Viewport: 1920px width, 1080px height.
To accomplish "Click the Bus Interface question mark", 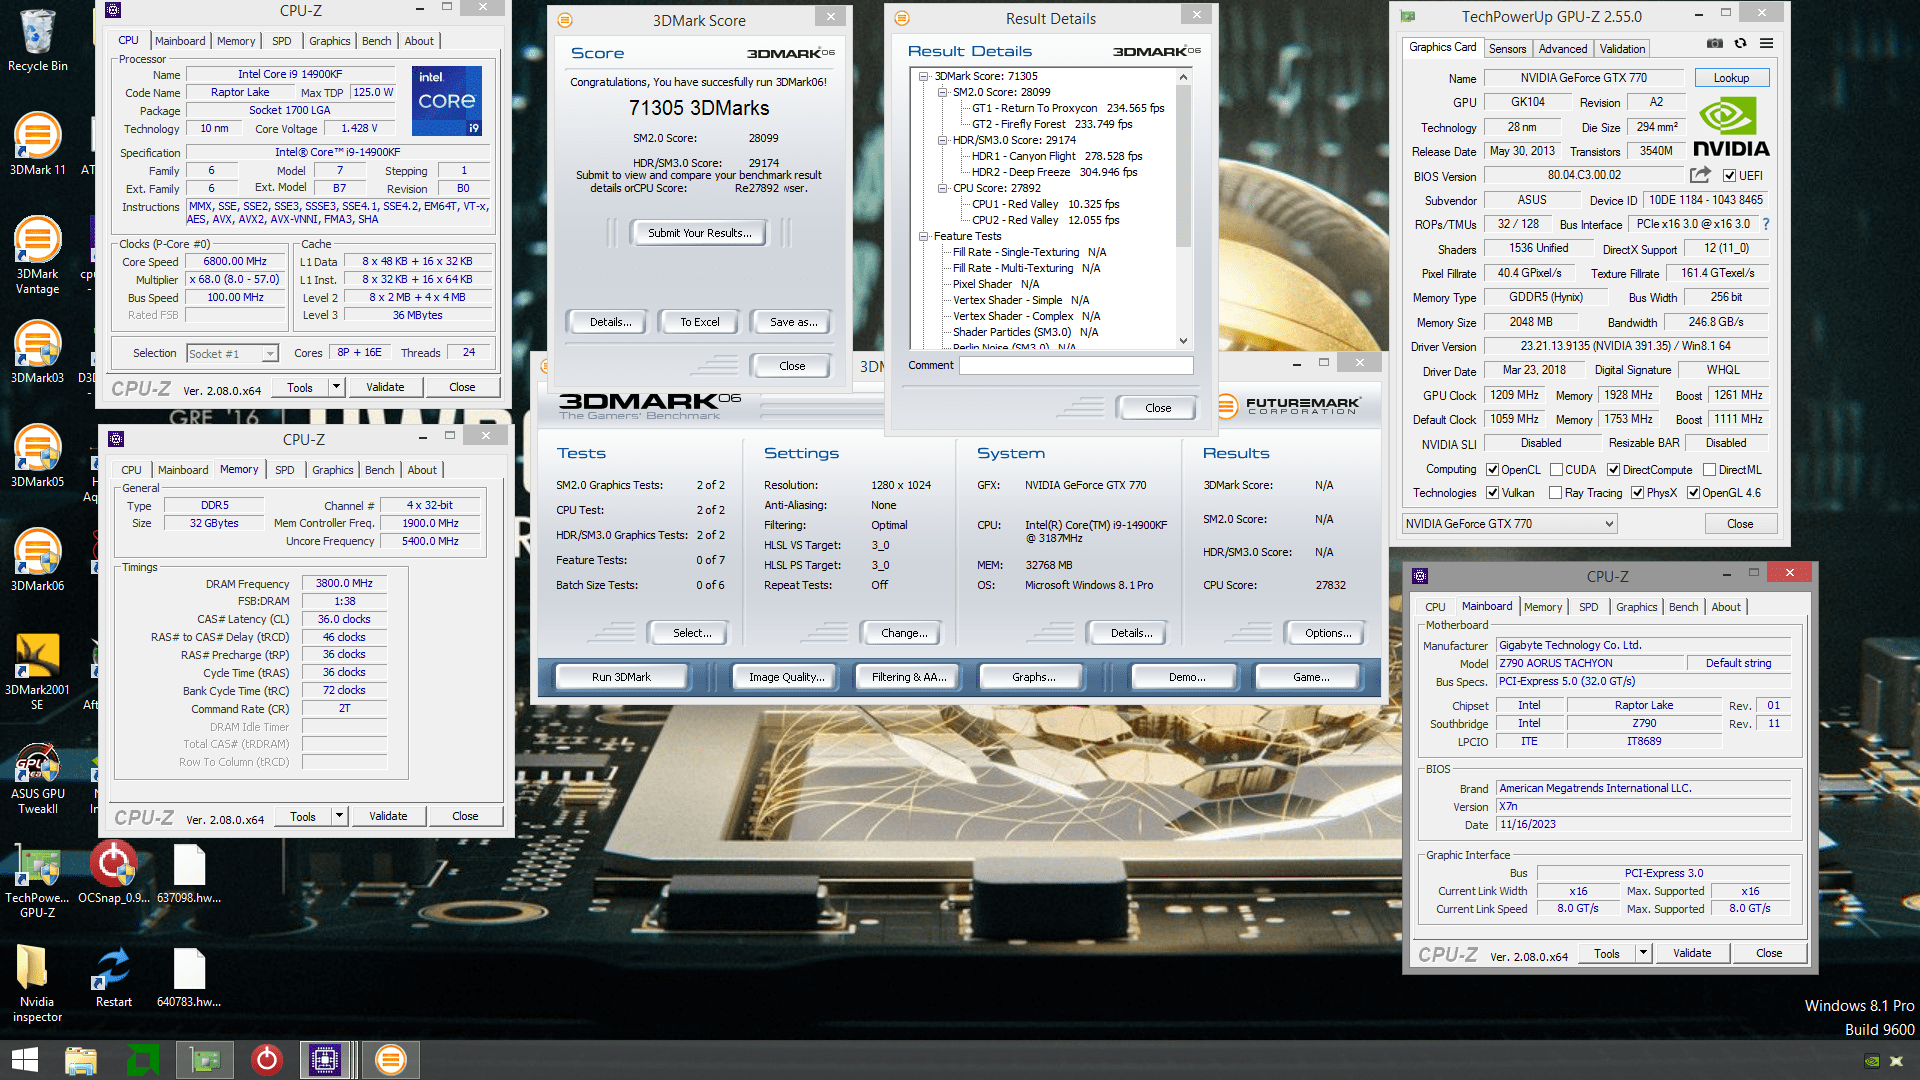I will pos(1766,224).
